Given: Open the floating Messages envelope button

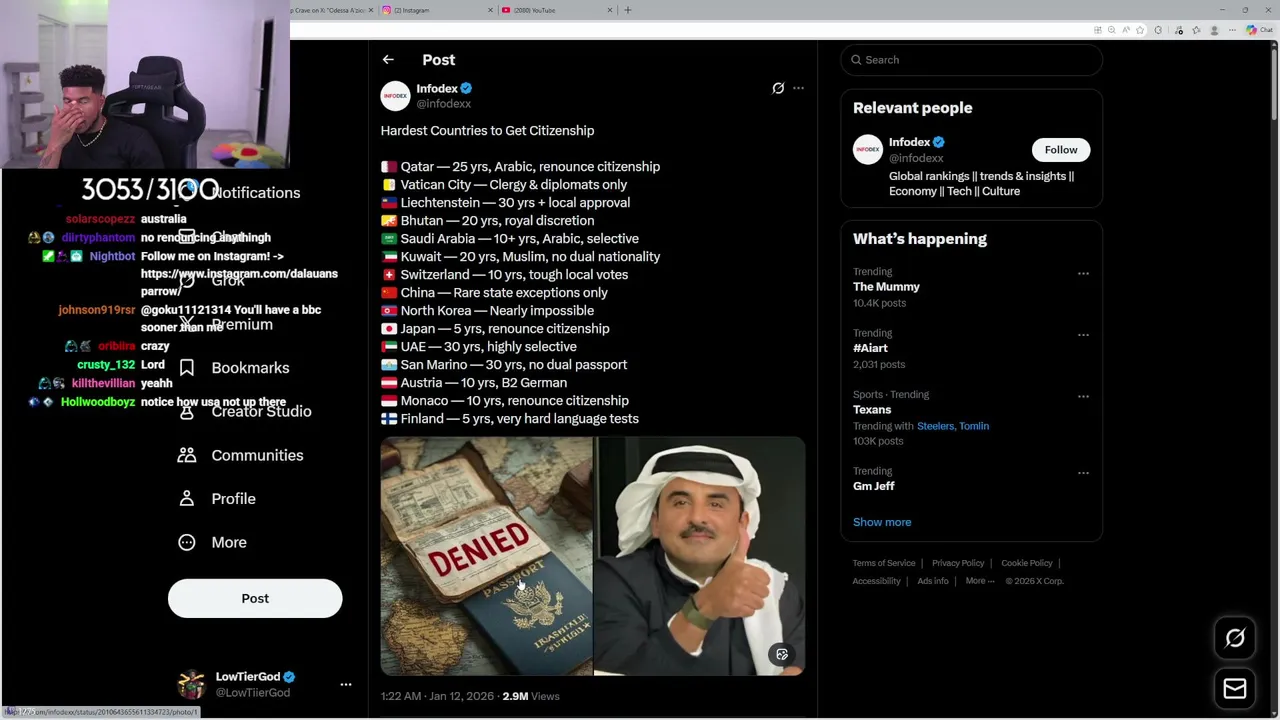Looking at the screenshot, I should tap(1235, 688).
